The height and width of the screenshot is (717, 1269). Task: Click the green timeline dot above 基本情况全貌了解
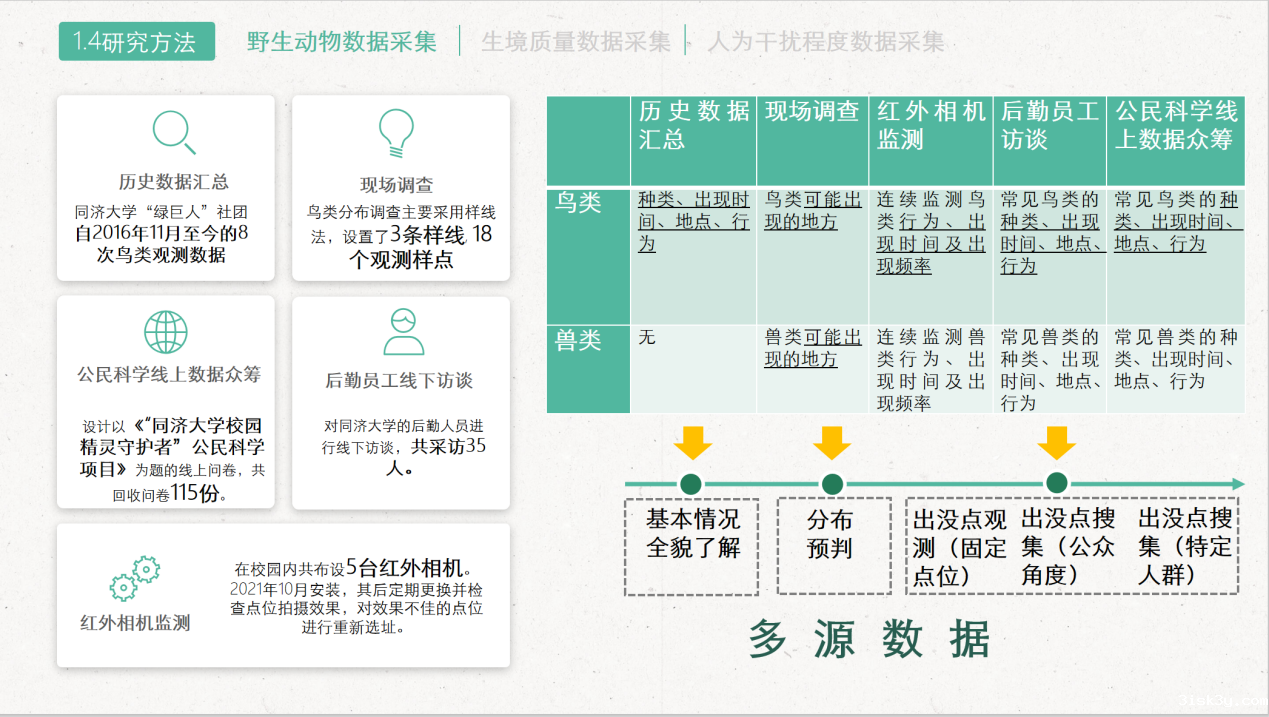[690, 484]
